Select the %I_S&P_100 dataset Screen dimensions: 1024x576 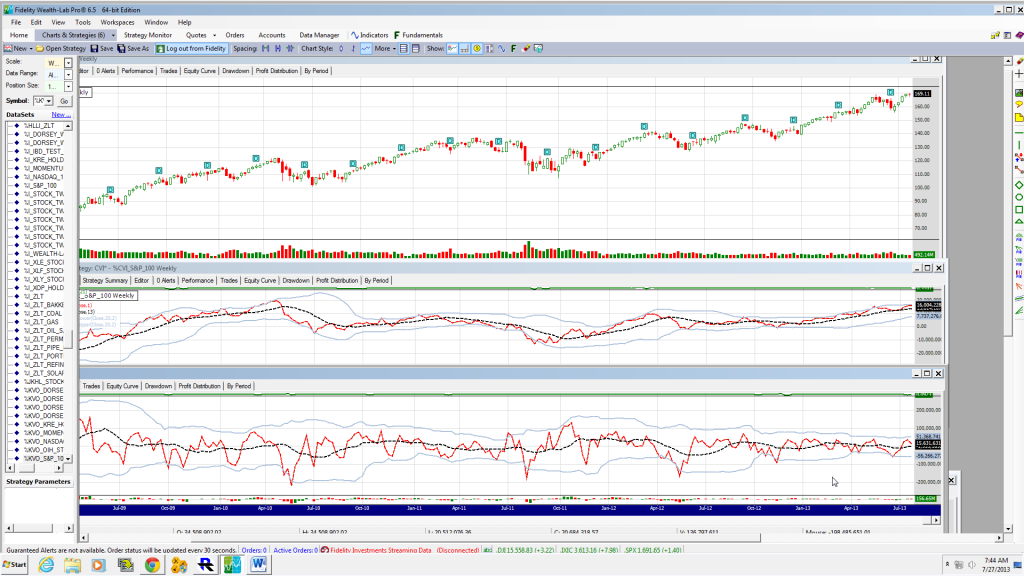40,185
